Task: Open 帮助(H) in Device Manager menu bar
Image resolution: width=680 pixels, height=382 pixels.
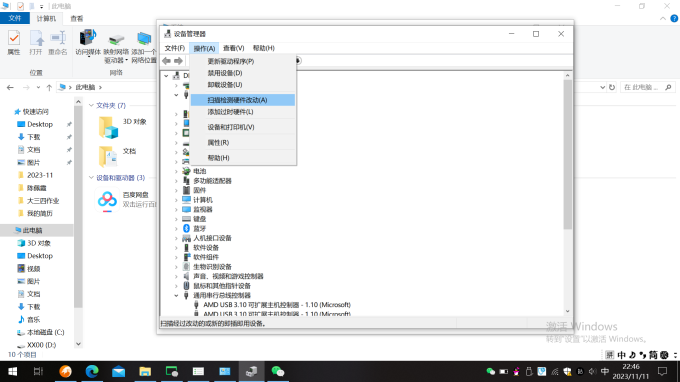Action: 263,48
